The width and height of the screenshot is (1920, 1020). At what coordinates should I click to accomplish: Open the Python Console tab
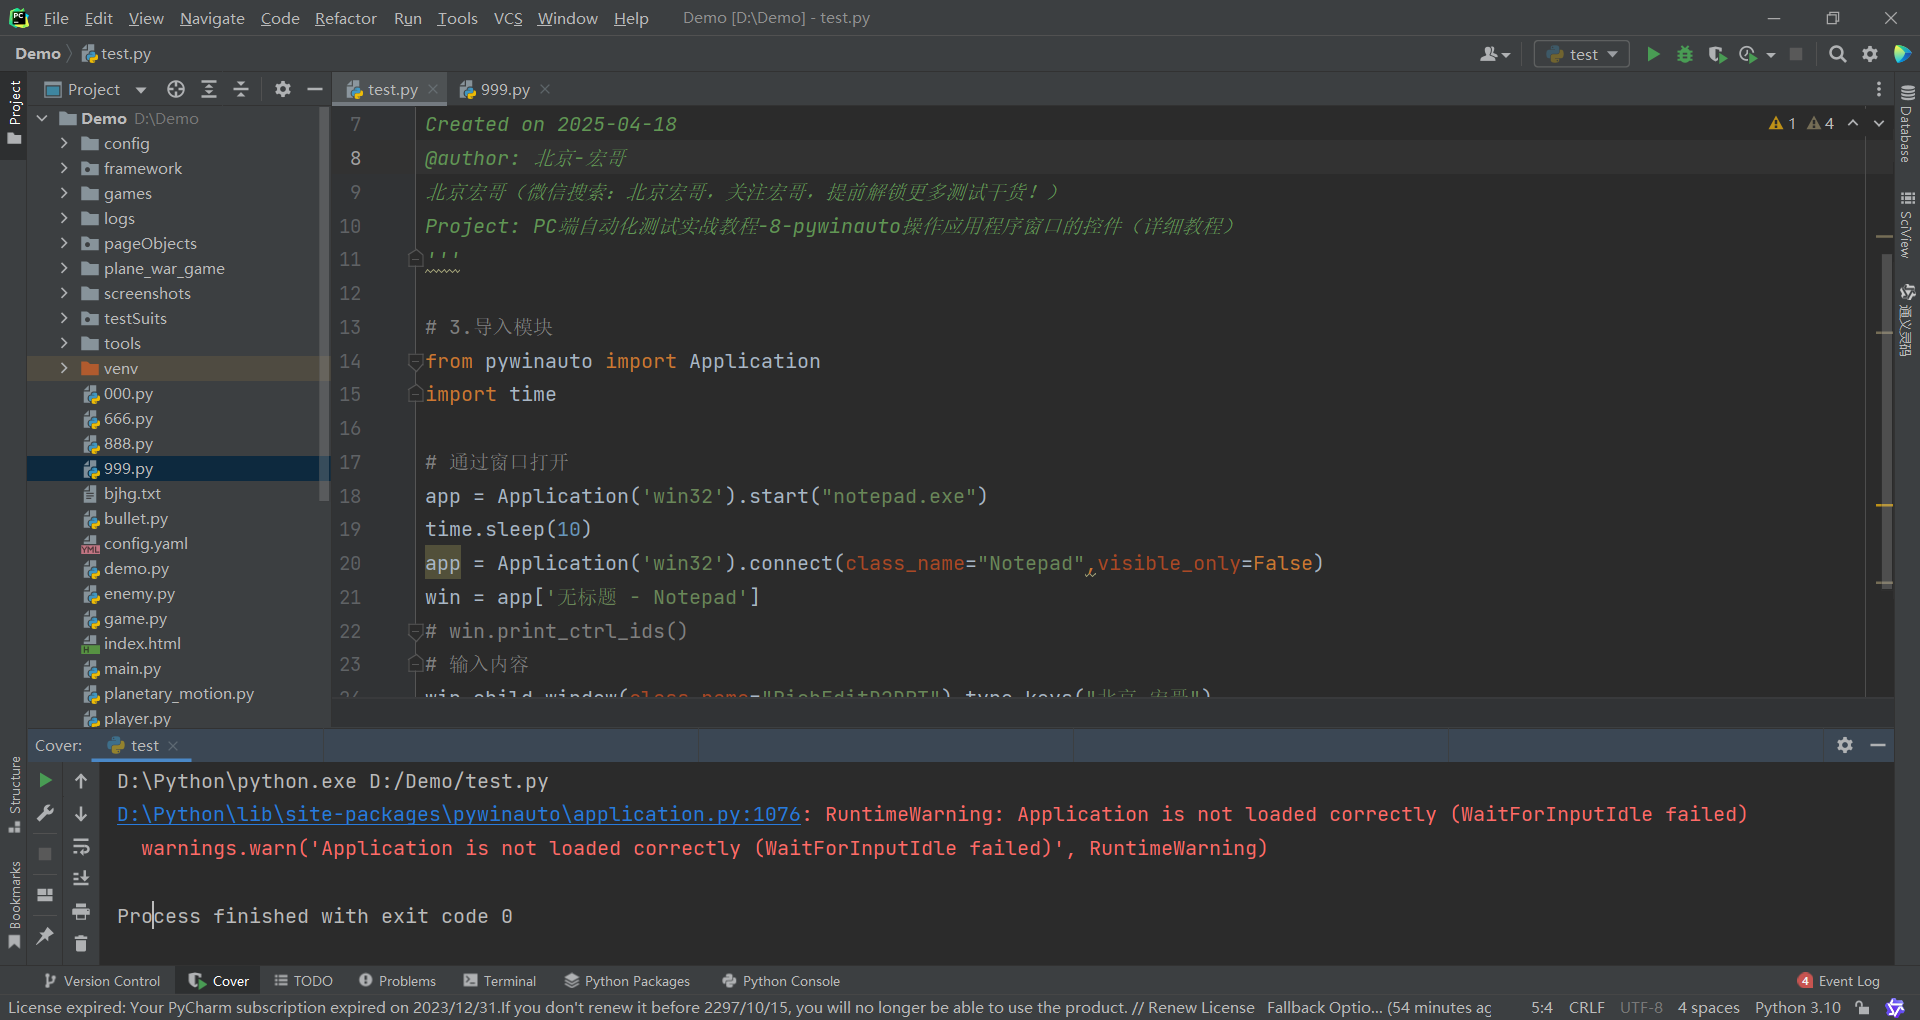point(781,981)
